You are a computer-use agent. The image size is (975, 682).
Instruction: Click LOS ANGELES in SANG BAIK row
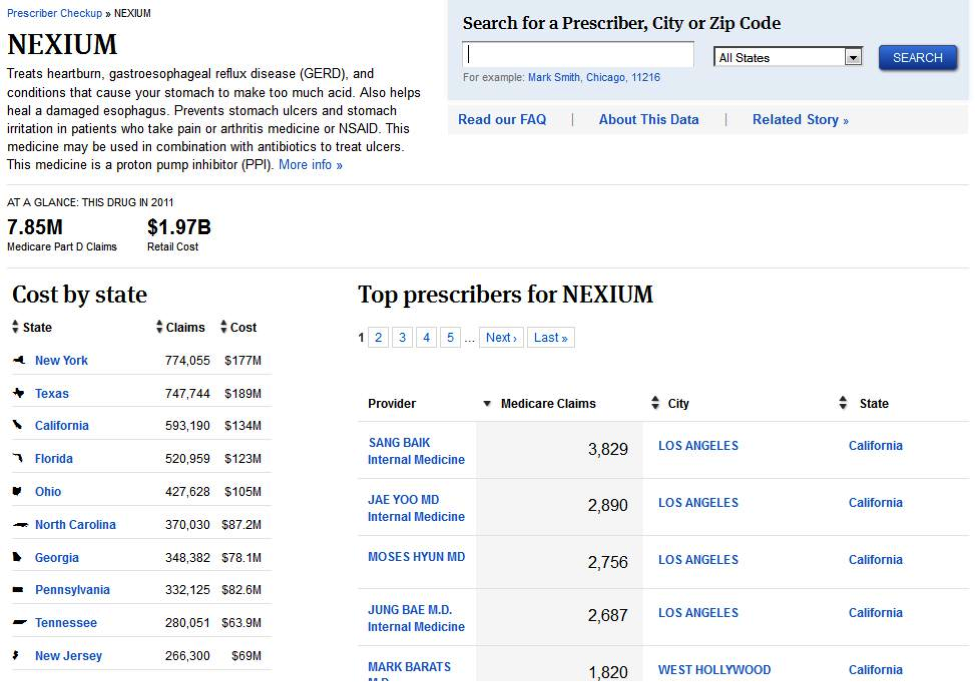(698, 446)
